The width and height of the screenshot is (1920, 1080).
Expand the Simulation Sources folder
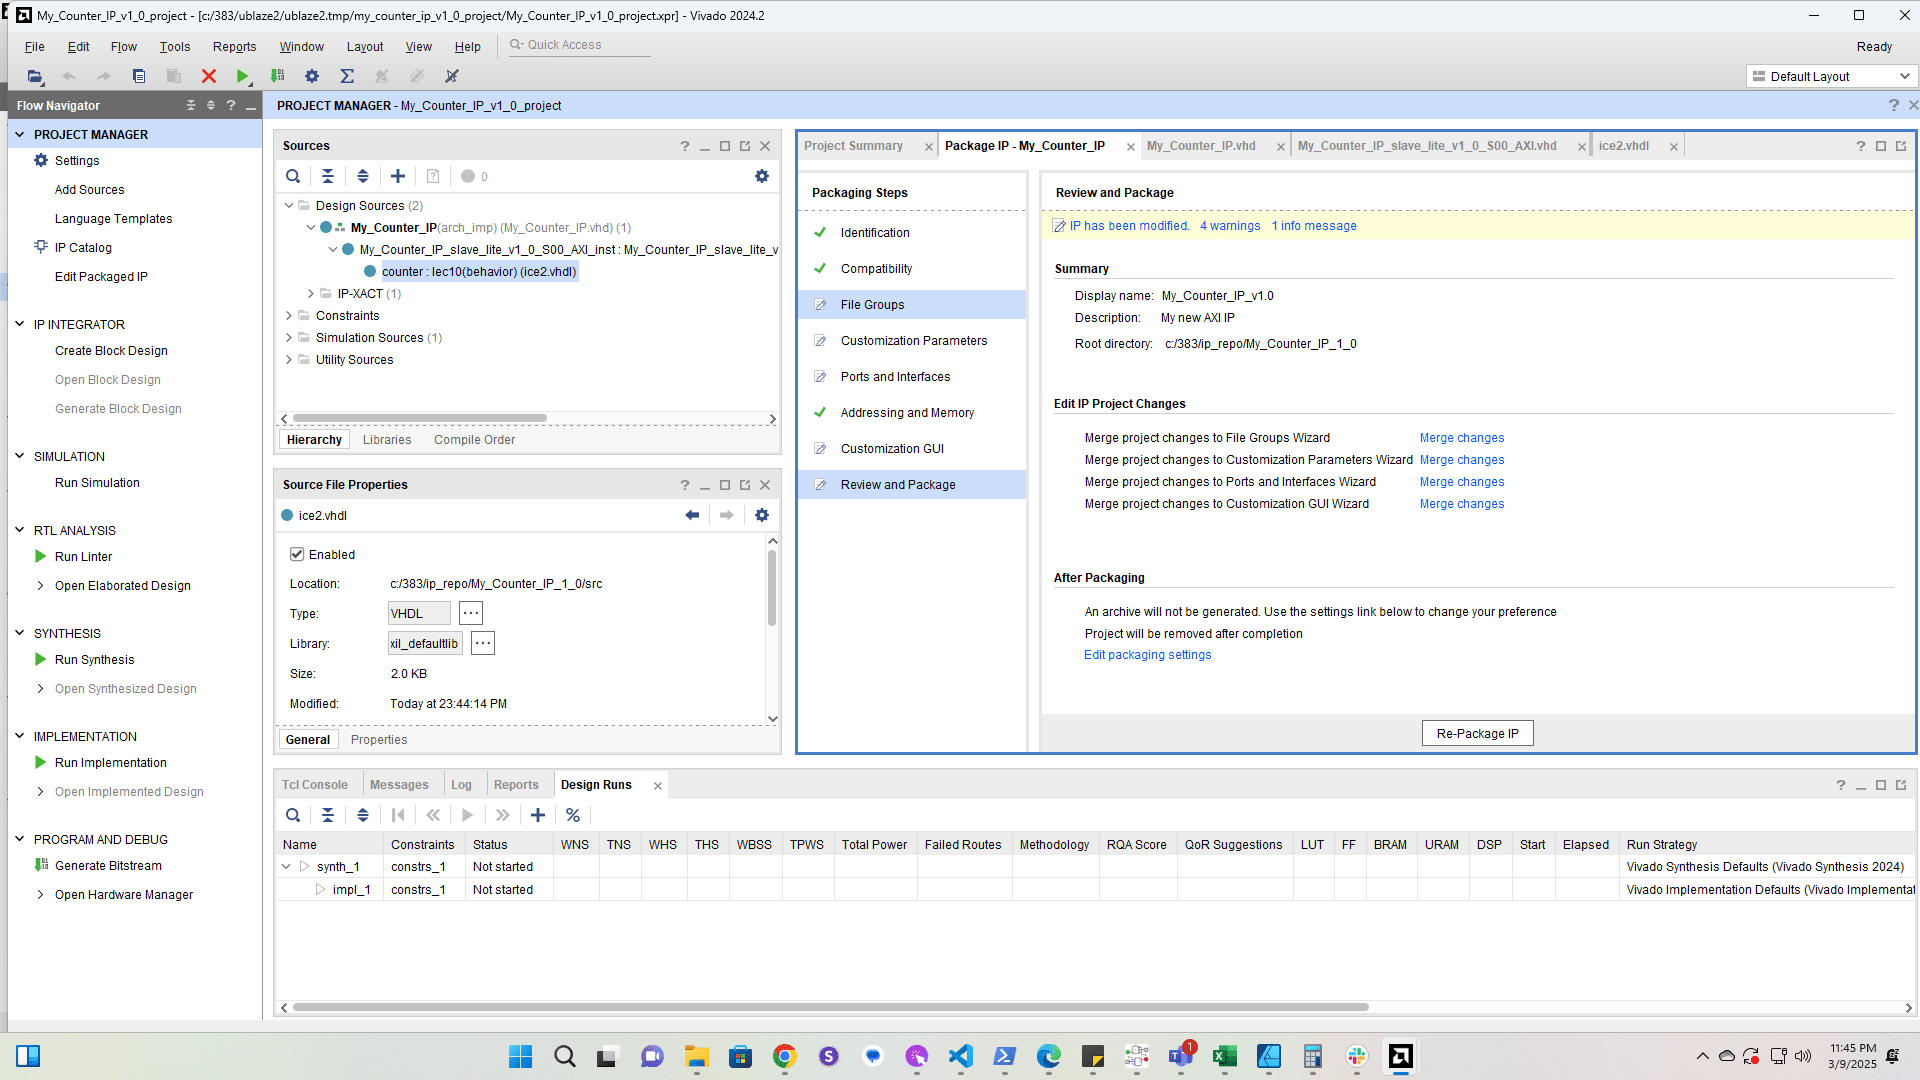289,338
